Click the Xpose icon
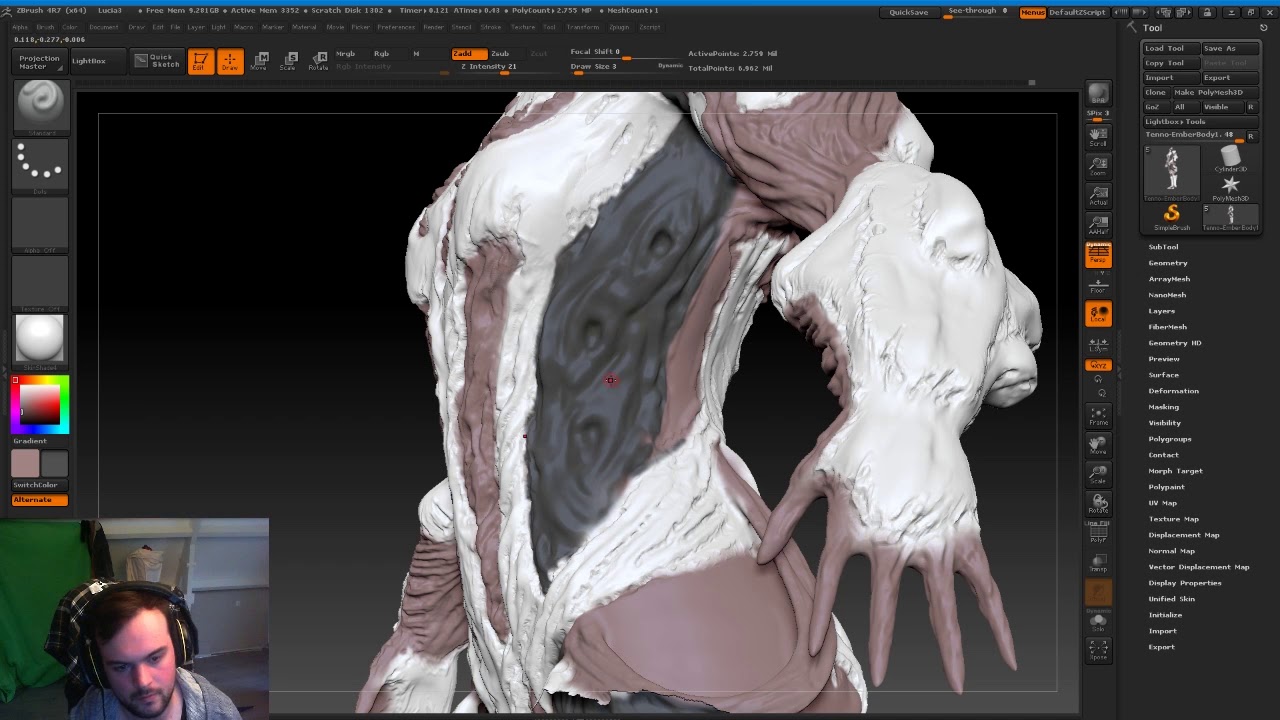This screenshot has width=1280, height=720. click(1098, 651)
